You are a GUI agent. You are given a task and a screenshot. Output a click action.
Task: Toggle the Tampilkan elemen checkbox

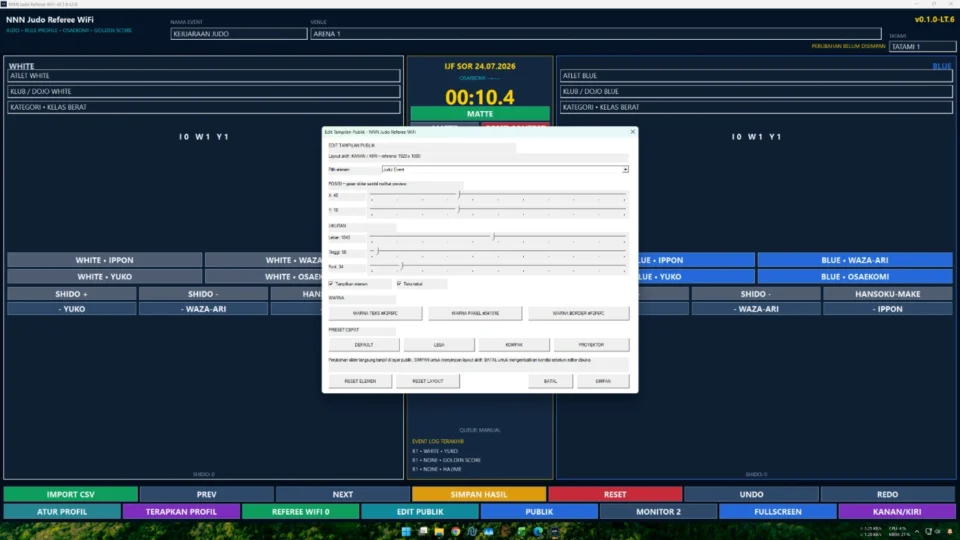click(x=331, y=284)
